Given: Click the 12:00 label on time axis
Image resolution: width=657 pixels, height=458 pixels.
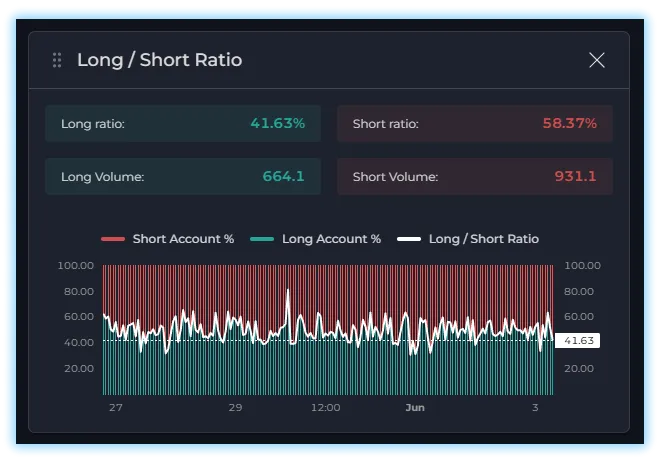Looking at the screenshot, I should (x=326, y=408).
